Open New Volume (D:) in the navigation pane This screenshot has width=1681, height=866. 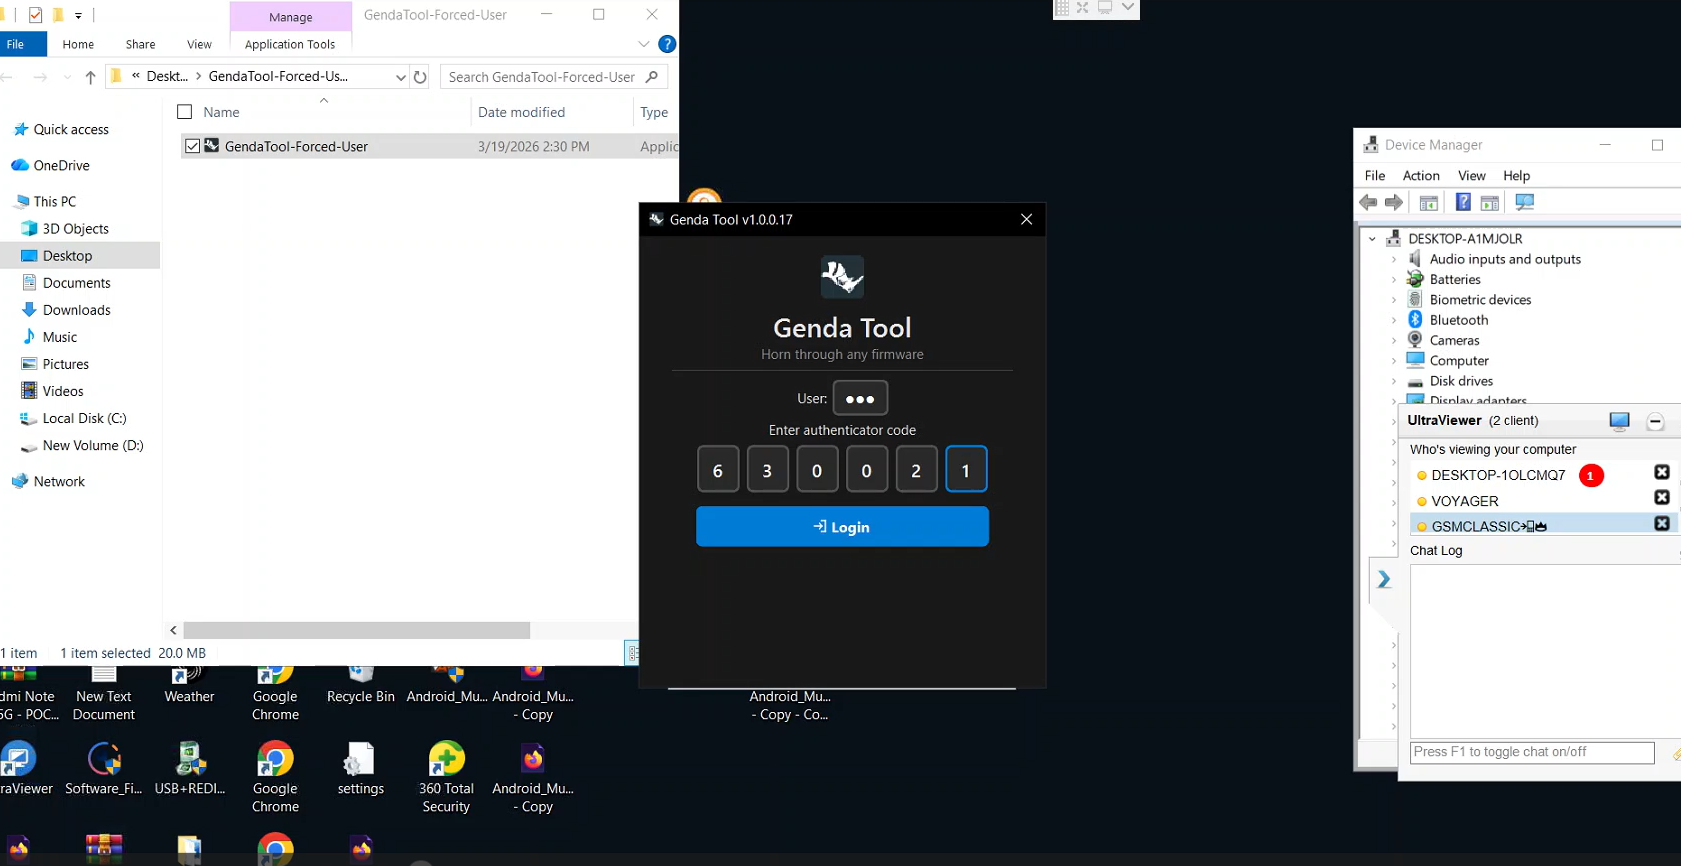(x=93, y=445)
